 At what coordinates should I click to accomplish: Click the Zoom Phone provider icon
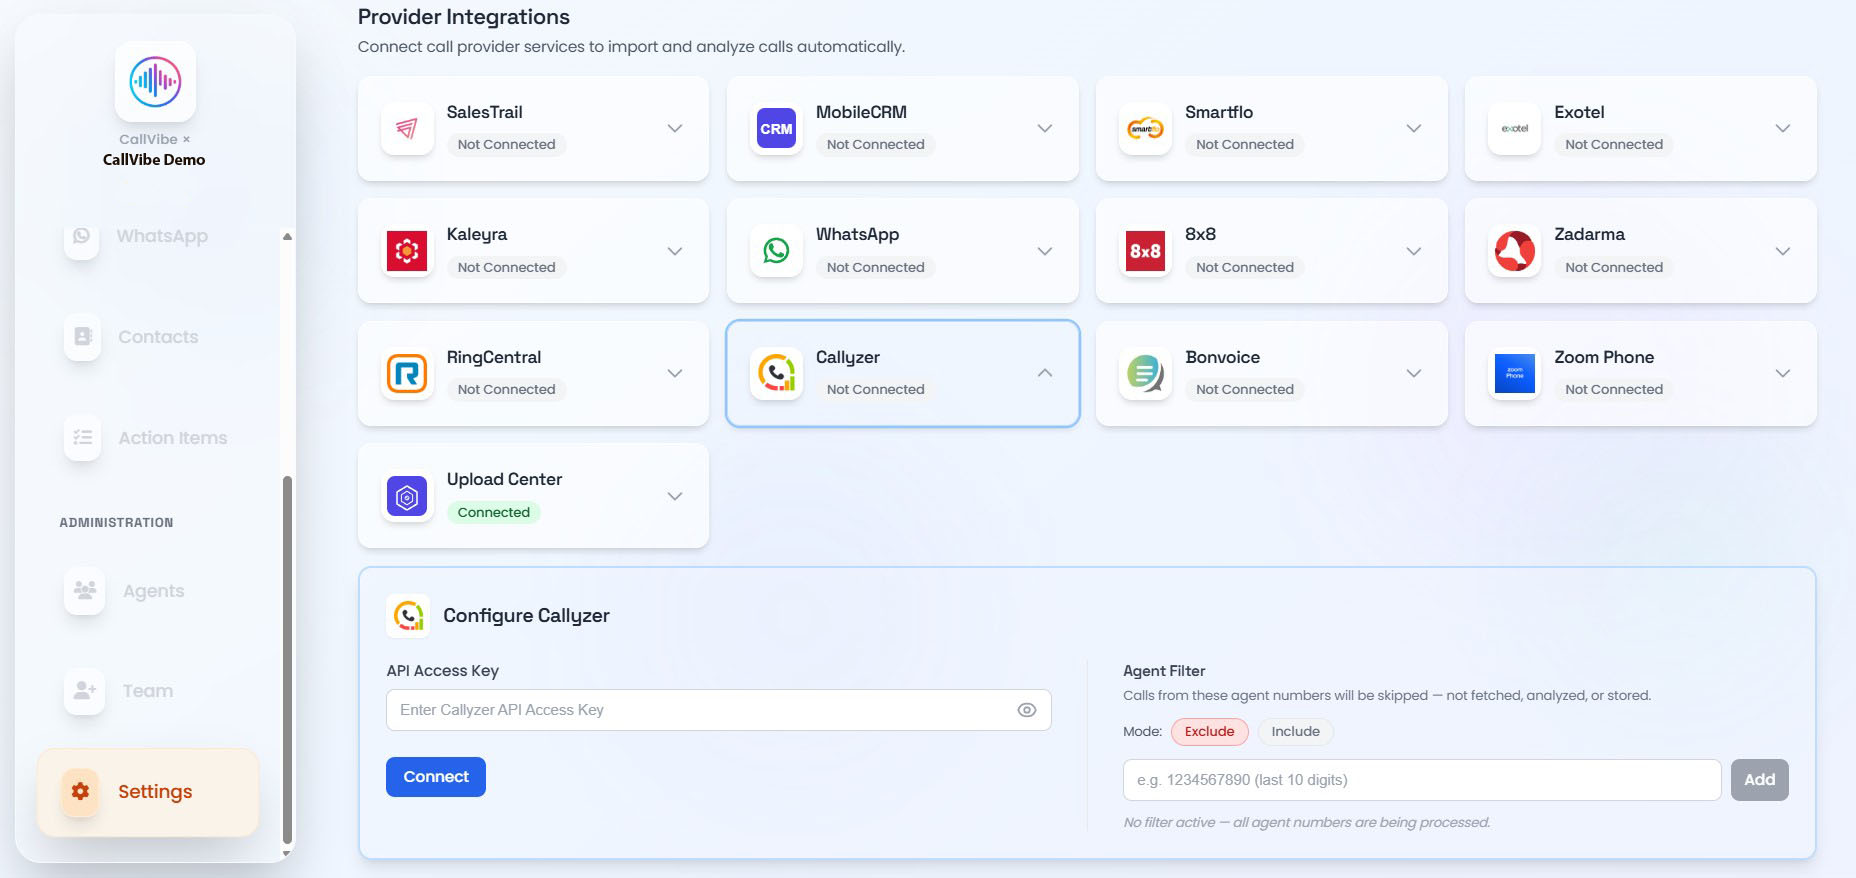1514,374
